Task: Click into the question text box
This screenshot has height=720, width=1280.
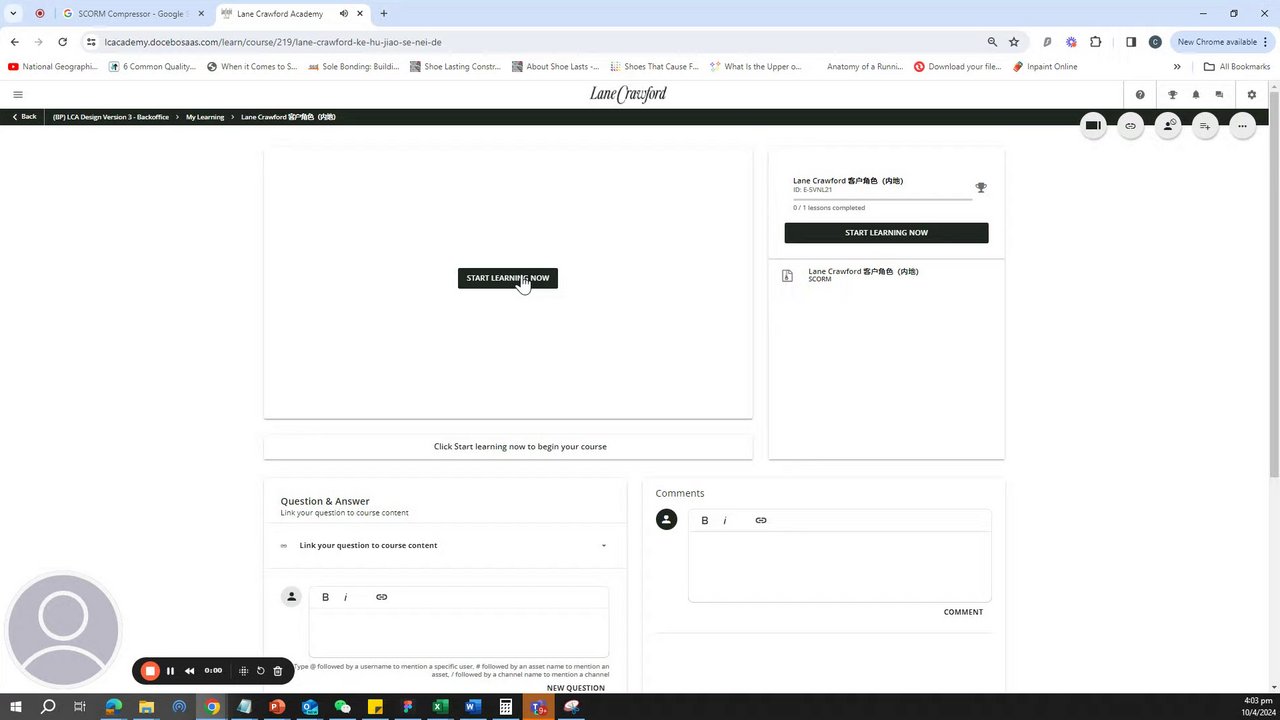Action: [x=459, y=633]
